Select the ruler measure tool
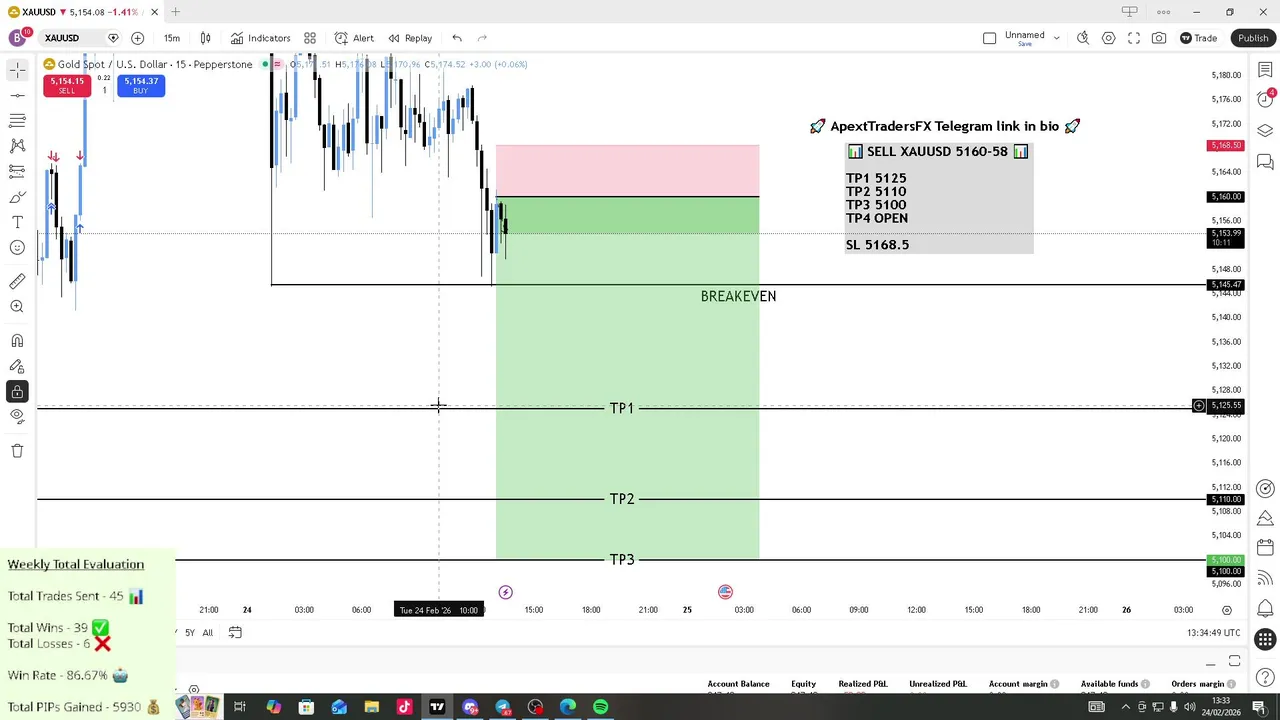The height and width of the screenshot is (720, 1280). click(x=17, y=282)
